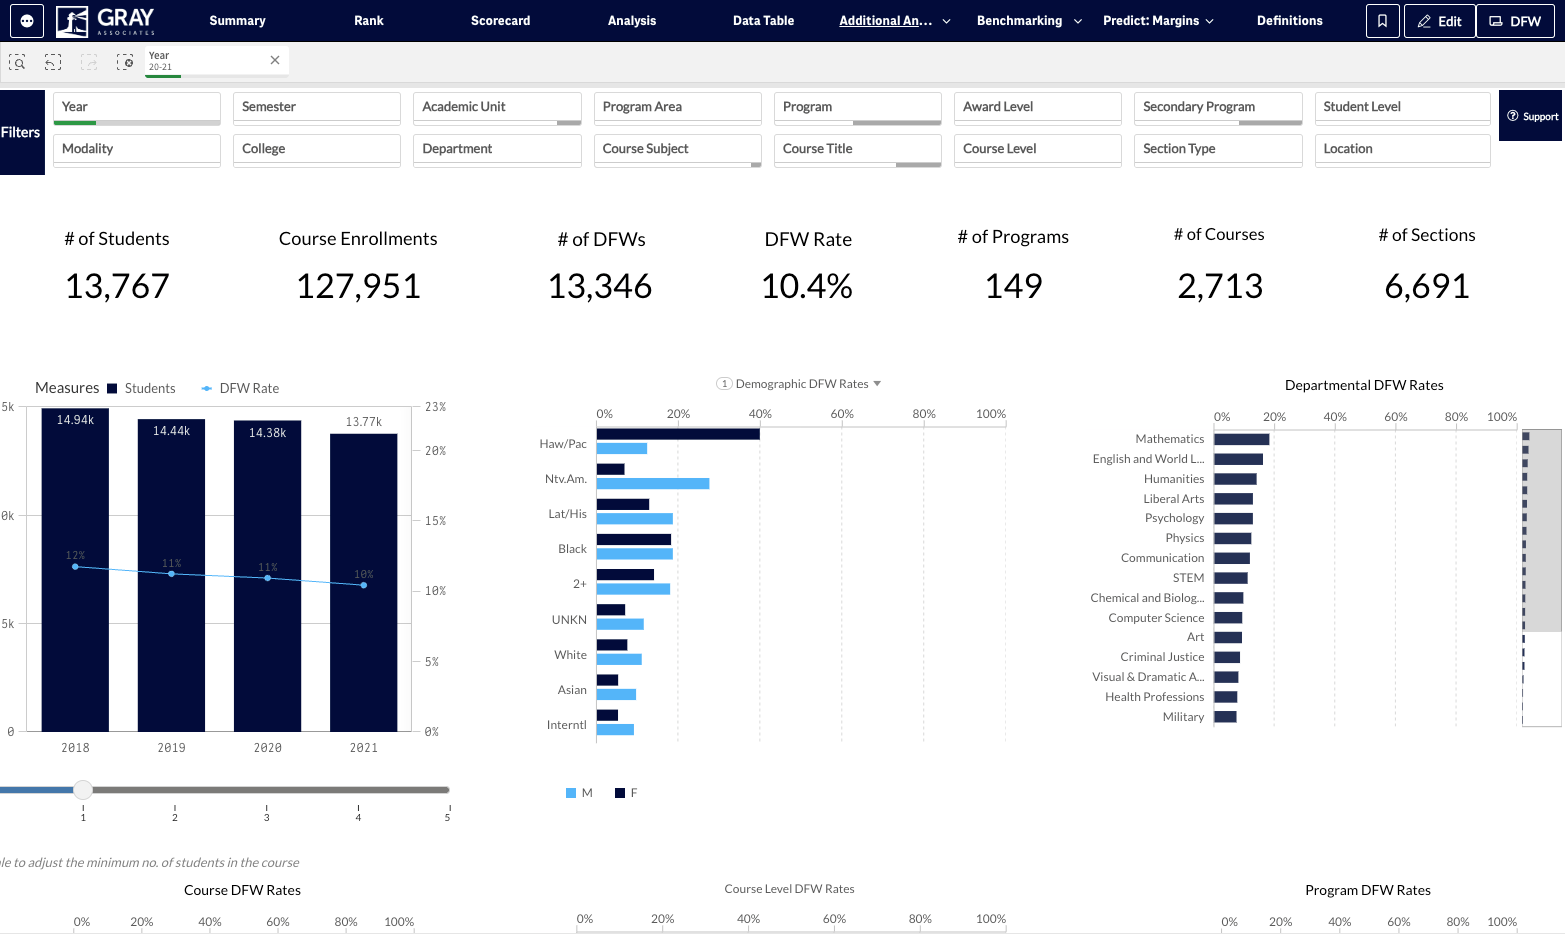The image size is (1565, 934).
Task: Toggle the F legend item
Action: coord(626,793)
